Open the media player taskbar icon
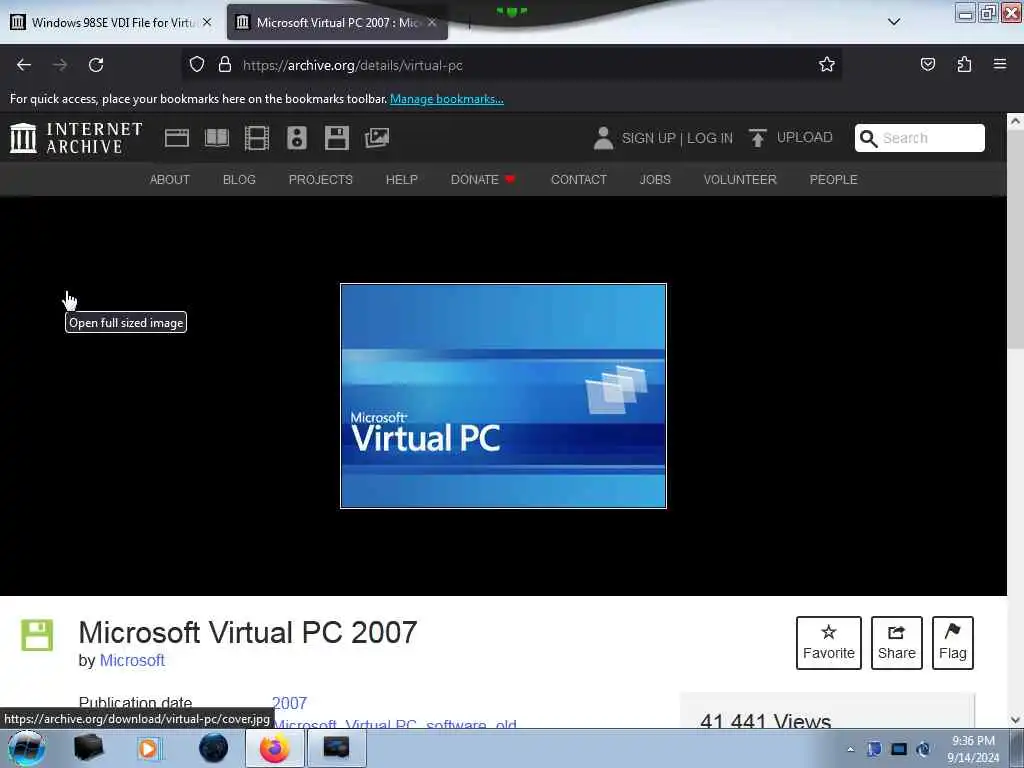Screen dimensions: 1024x768 [x=148, y=748]
